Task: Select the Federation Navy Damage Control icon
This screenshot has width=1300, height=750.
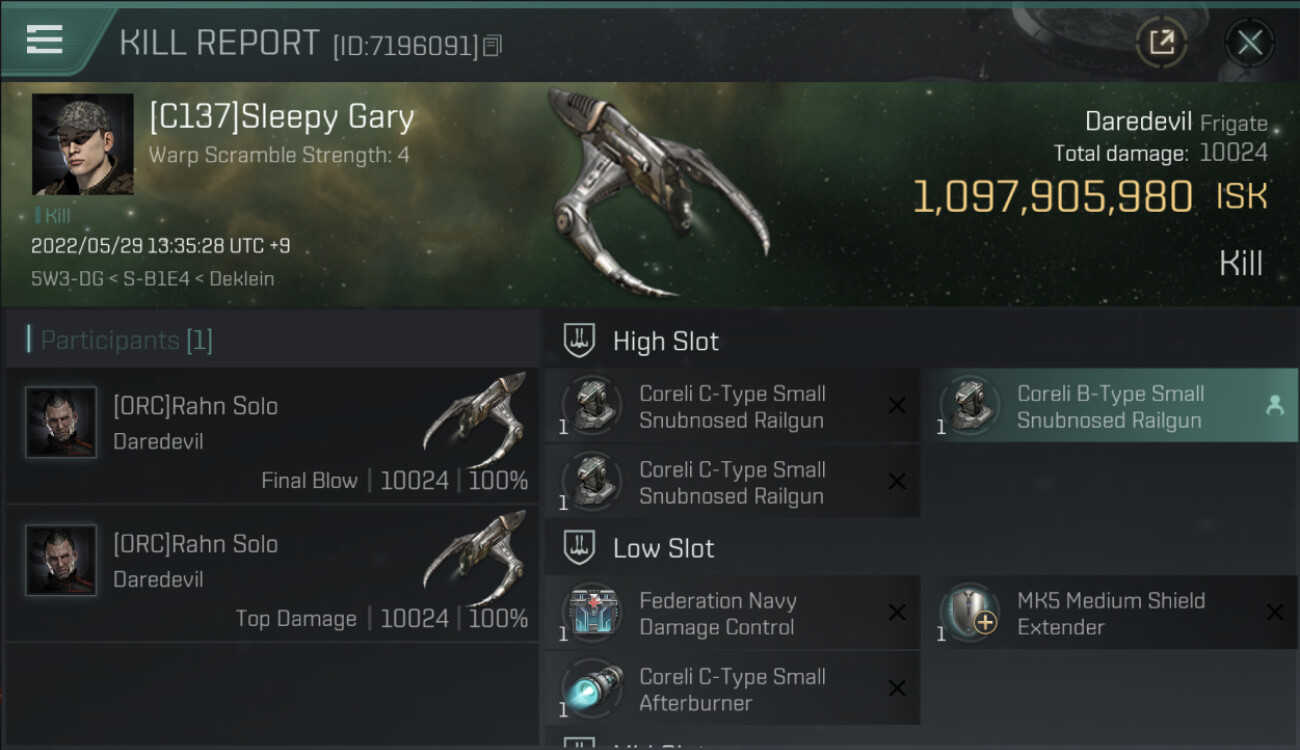Action: (x=593, y=613)
